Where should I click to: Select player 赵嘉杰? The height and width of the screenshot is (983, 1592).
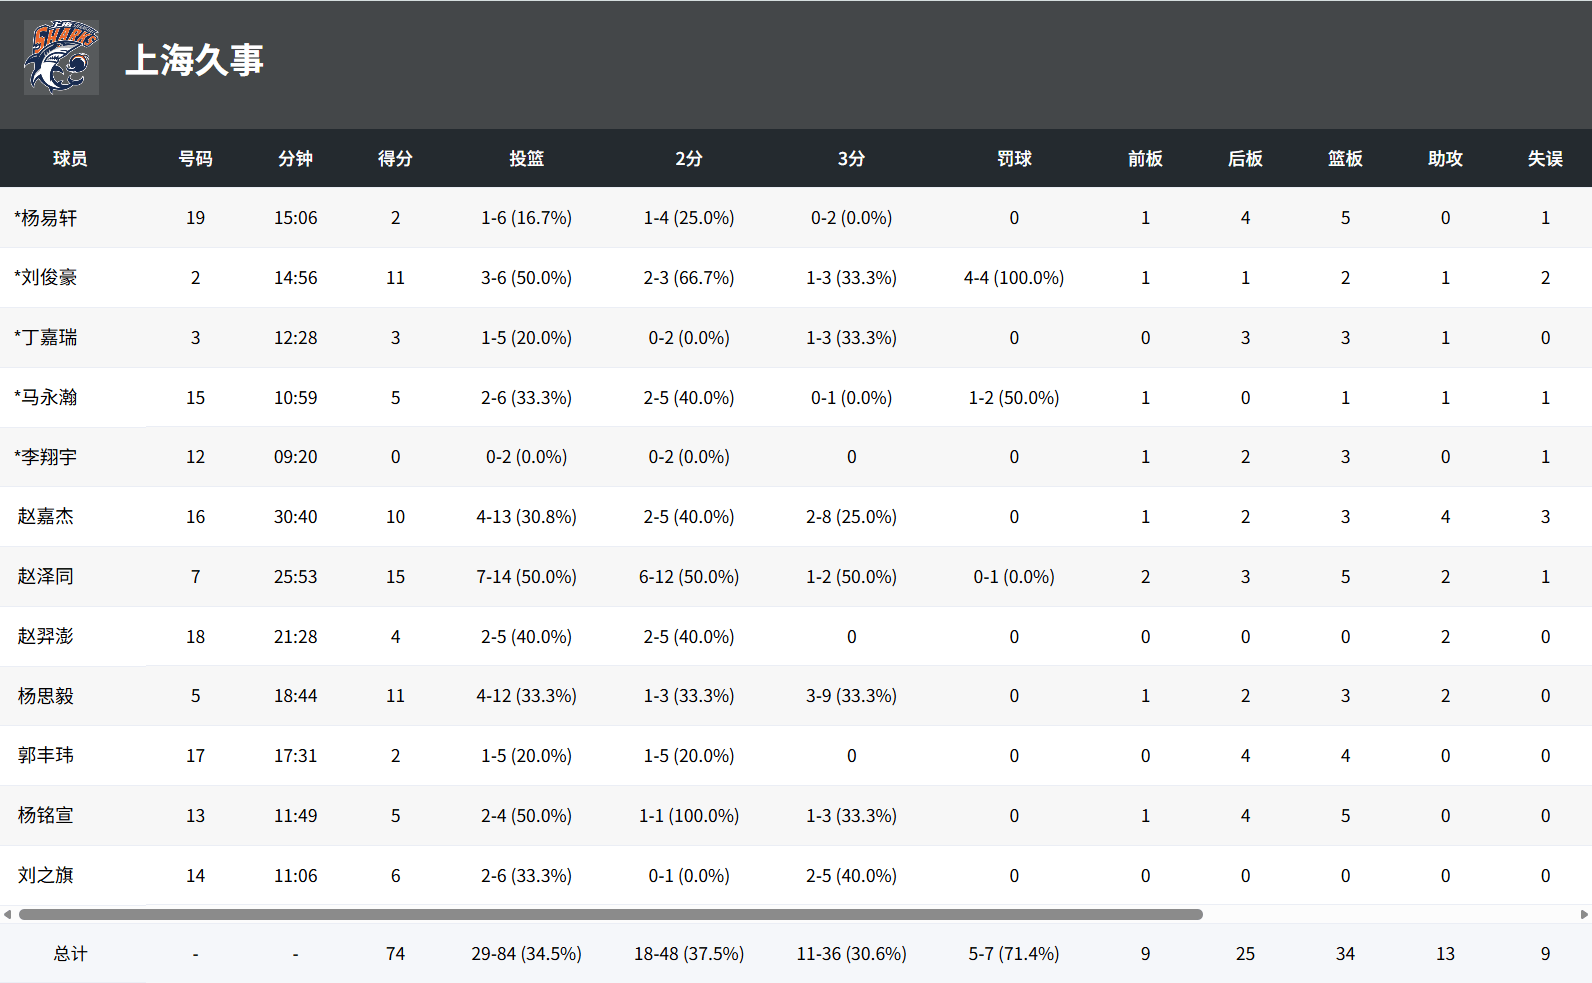[x=46, y=517]
